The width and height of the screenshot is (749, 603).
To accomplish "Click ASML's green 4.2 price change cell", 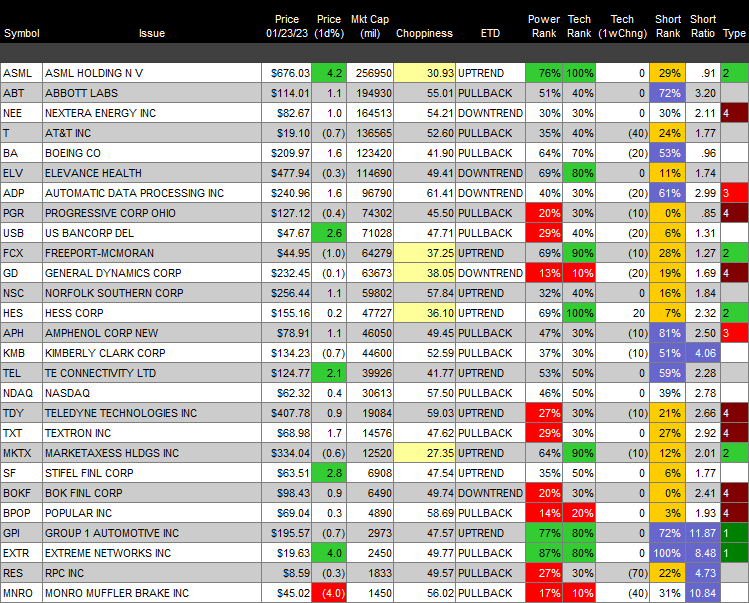I will pyautogui.click(x=329, y=73).
